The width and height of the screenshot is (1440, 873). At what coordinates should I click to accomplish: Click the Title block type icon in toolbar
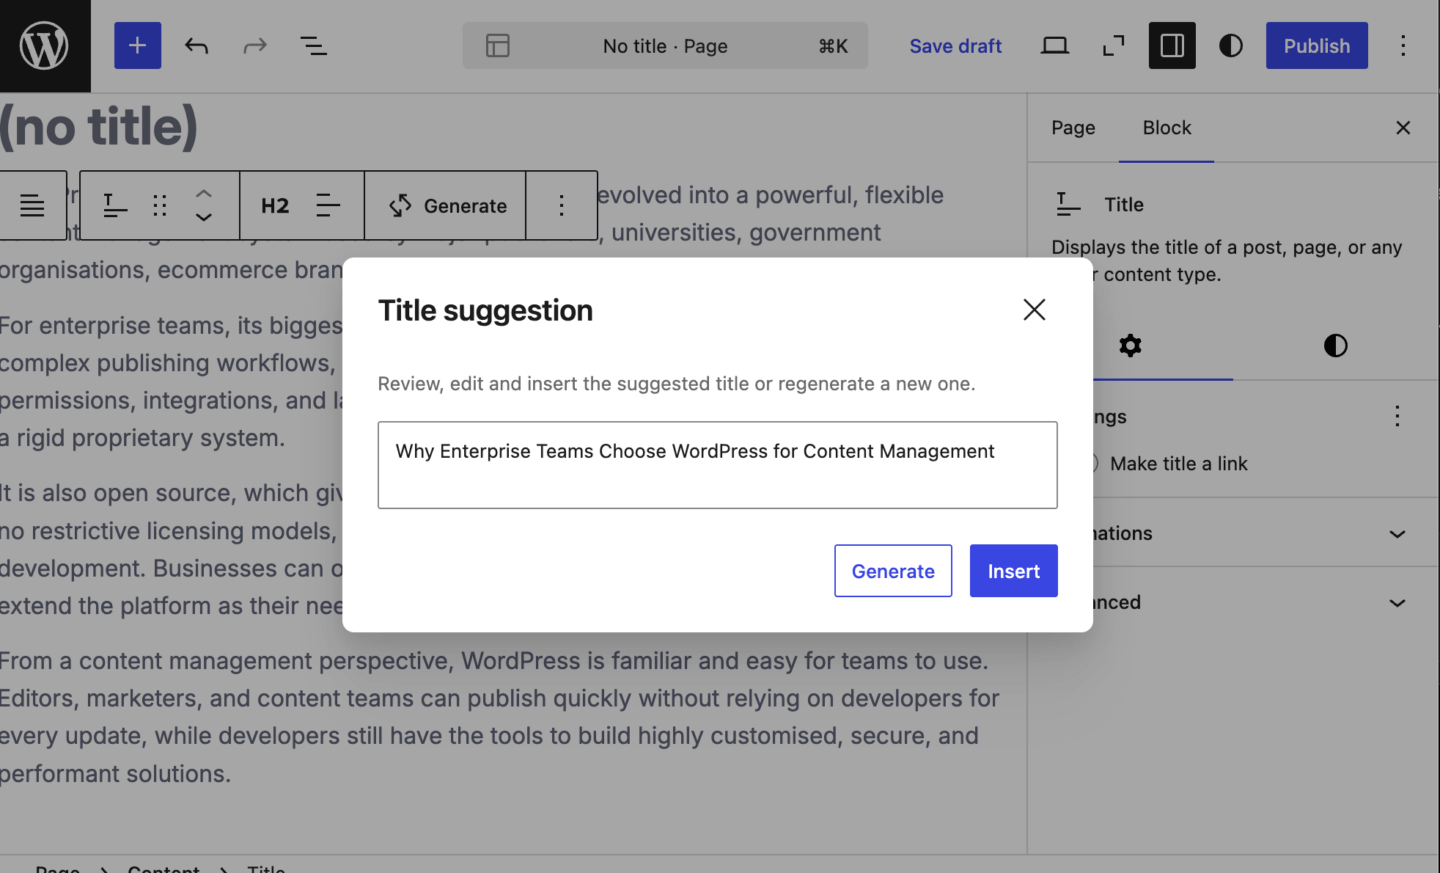pos(115,206)
